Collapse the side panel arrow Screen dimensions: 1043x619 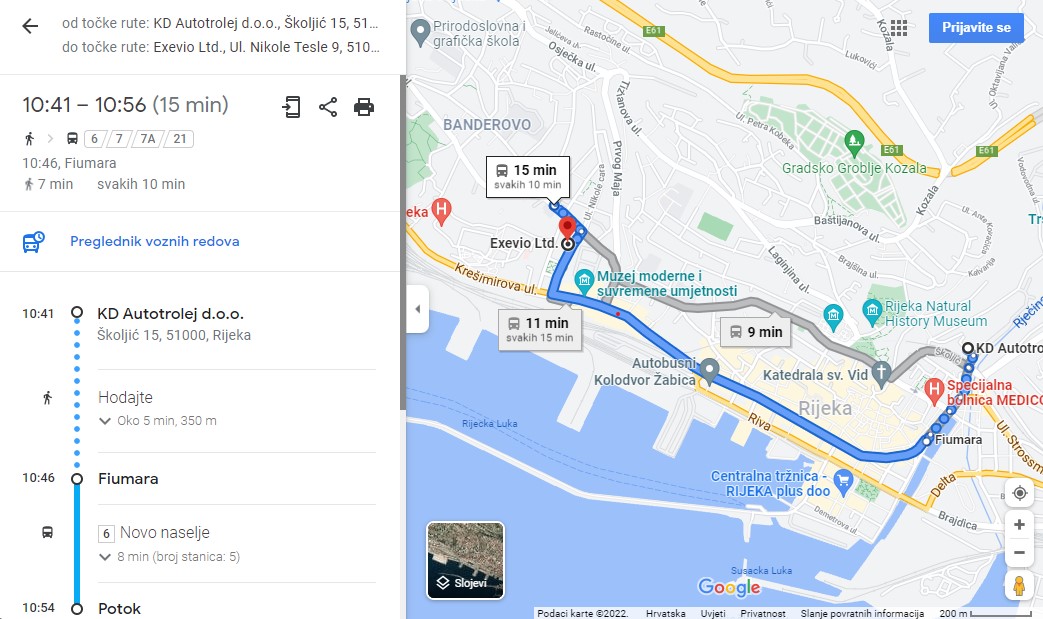click(417, 309)
